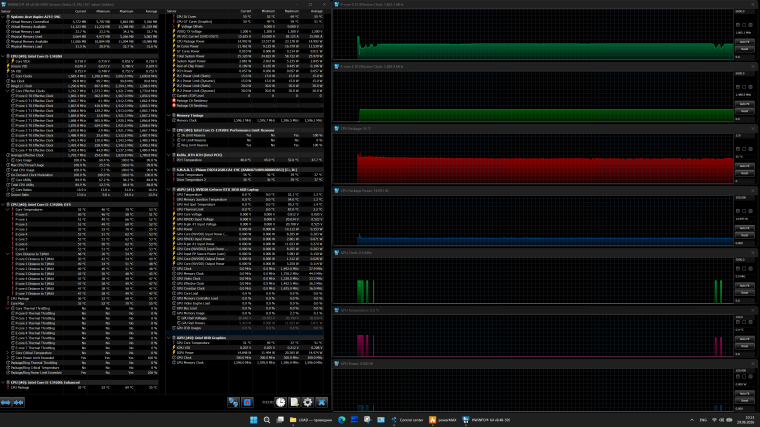This screenshot has height=427, width=760.
Task: Click Reset in CPU Package Power graph
Action: point(744,235)
